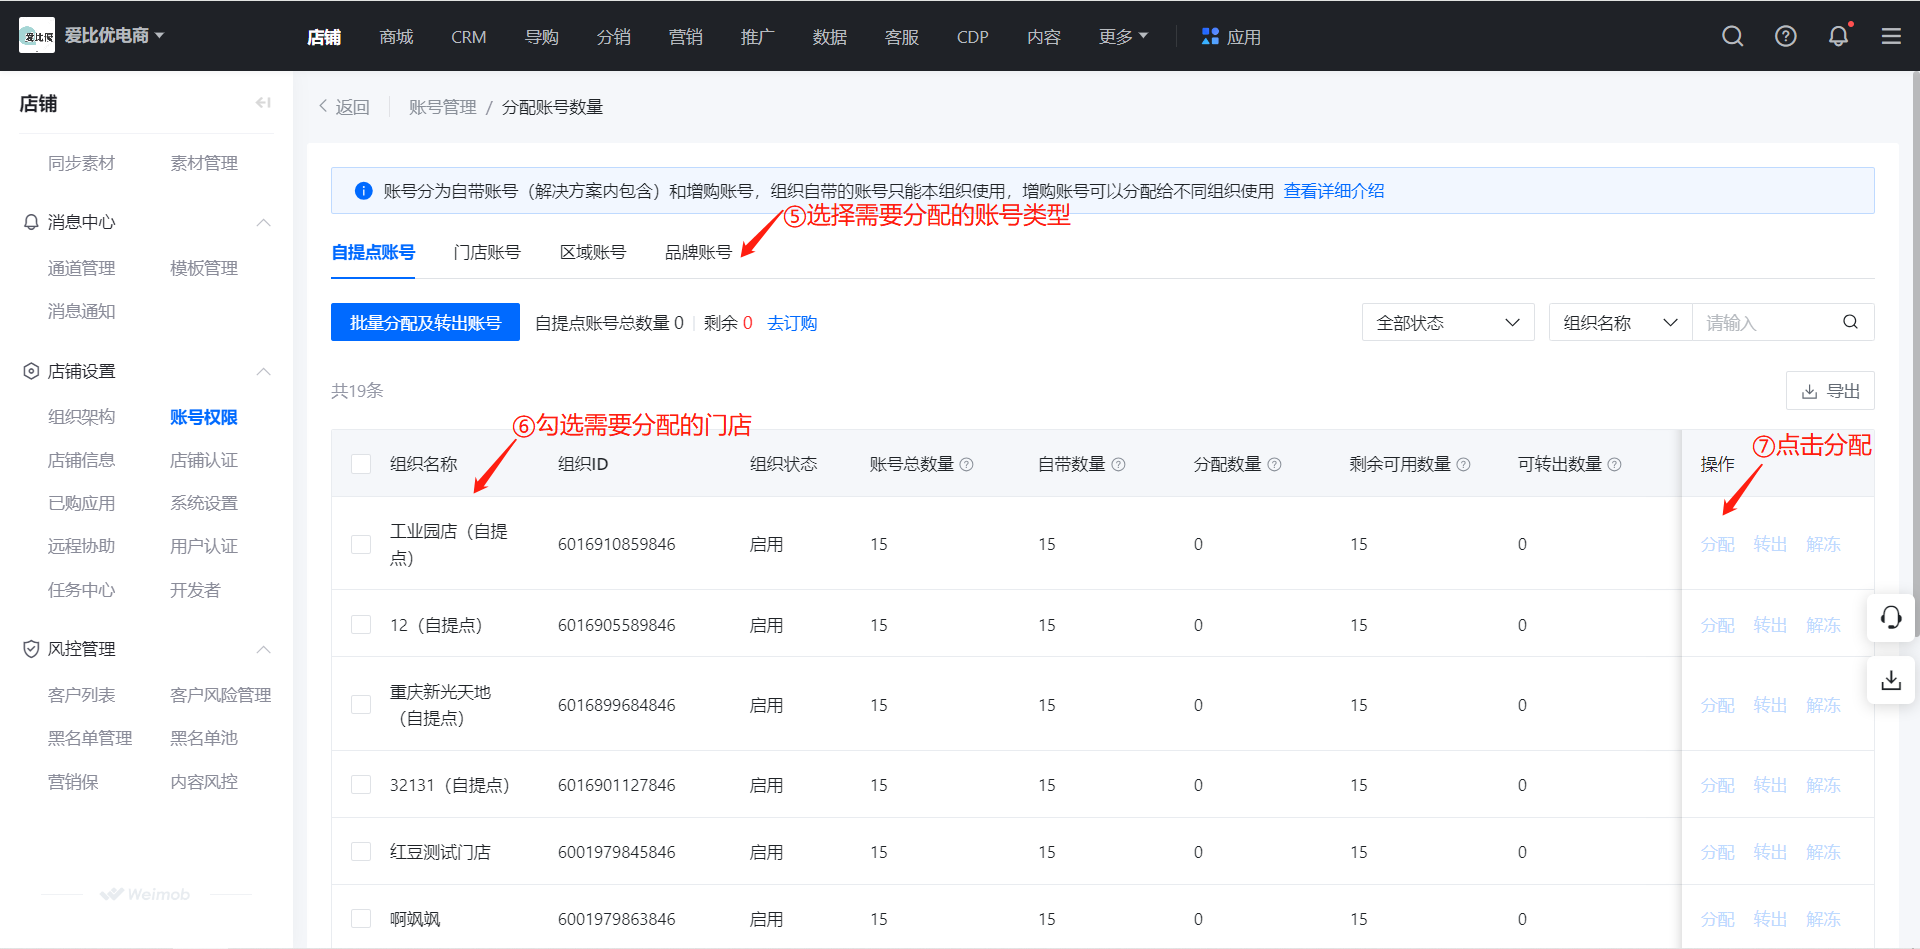Viewport: 1920px width, 949px height.
Task: Switch to 门店账号 tab
Action: [x=487, y=252]
